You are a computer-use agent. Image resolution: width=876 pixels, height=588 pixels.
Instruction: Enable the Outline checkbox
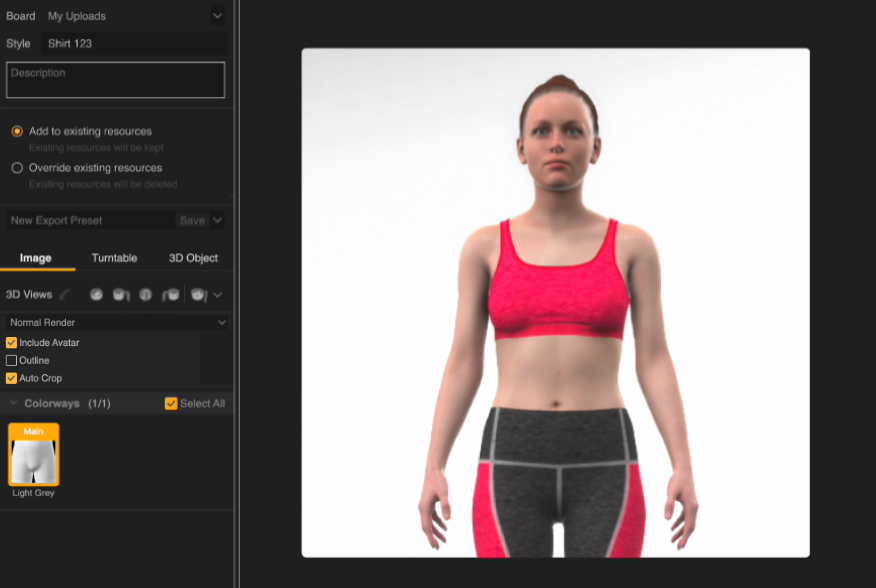click(x=12, y=361)
